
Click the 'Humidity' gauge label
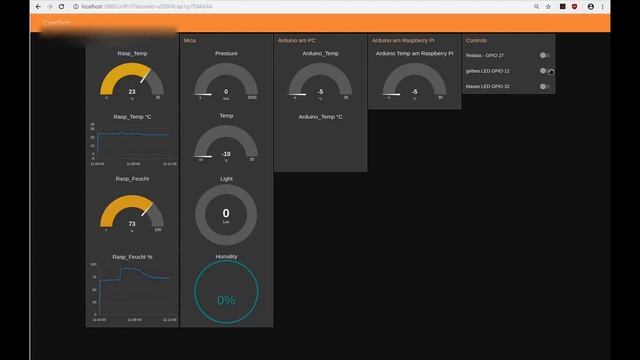point(226,256)
